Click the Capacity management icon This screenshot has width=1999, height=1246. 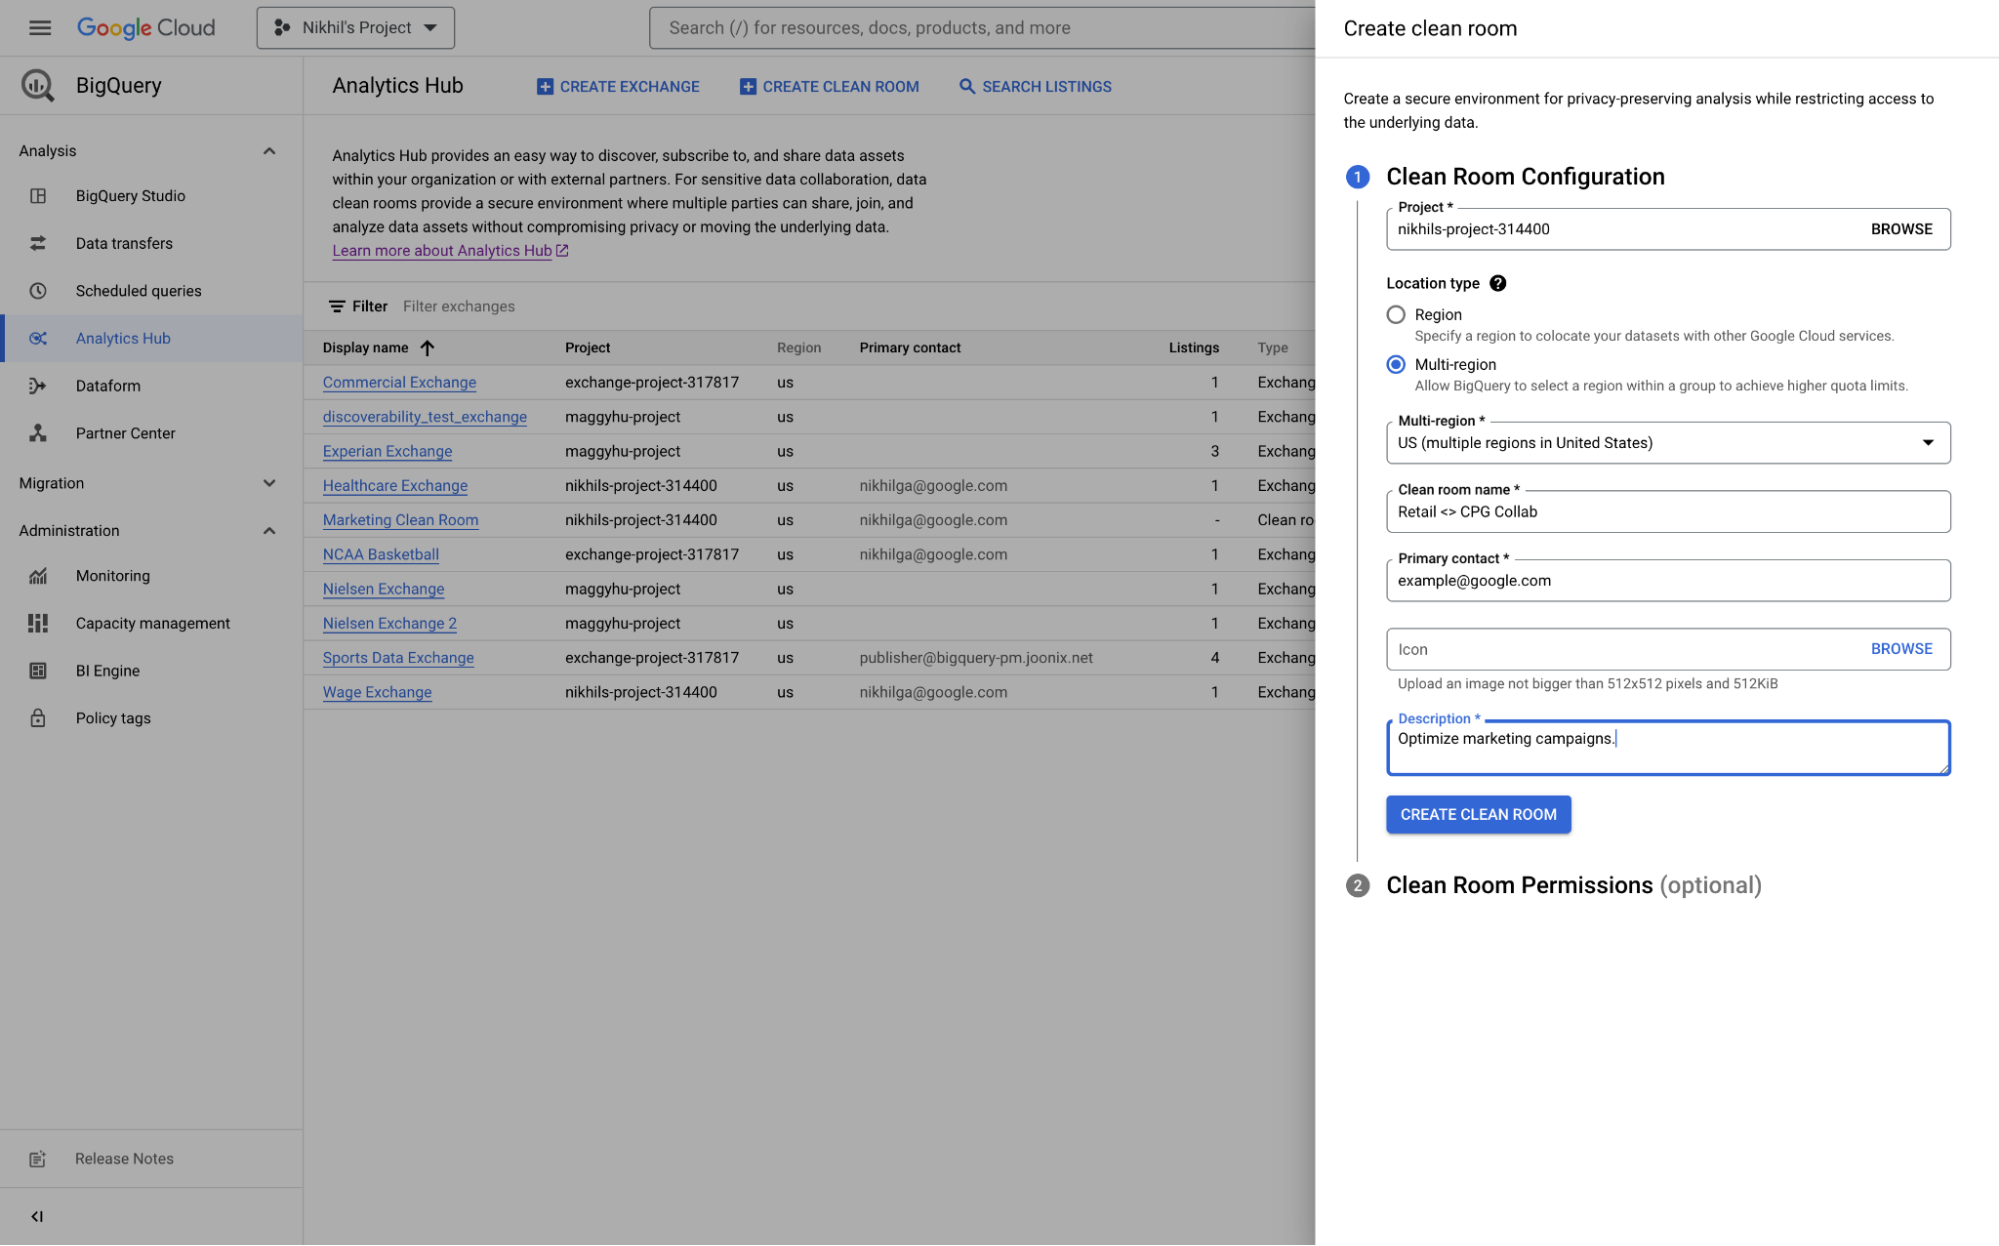[38, 623]
